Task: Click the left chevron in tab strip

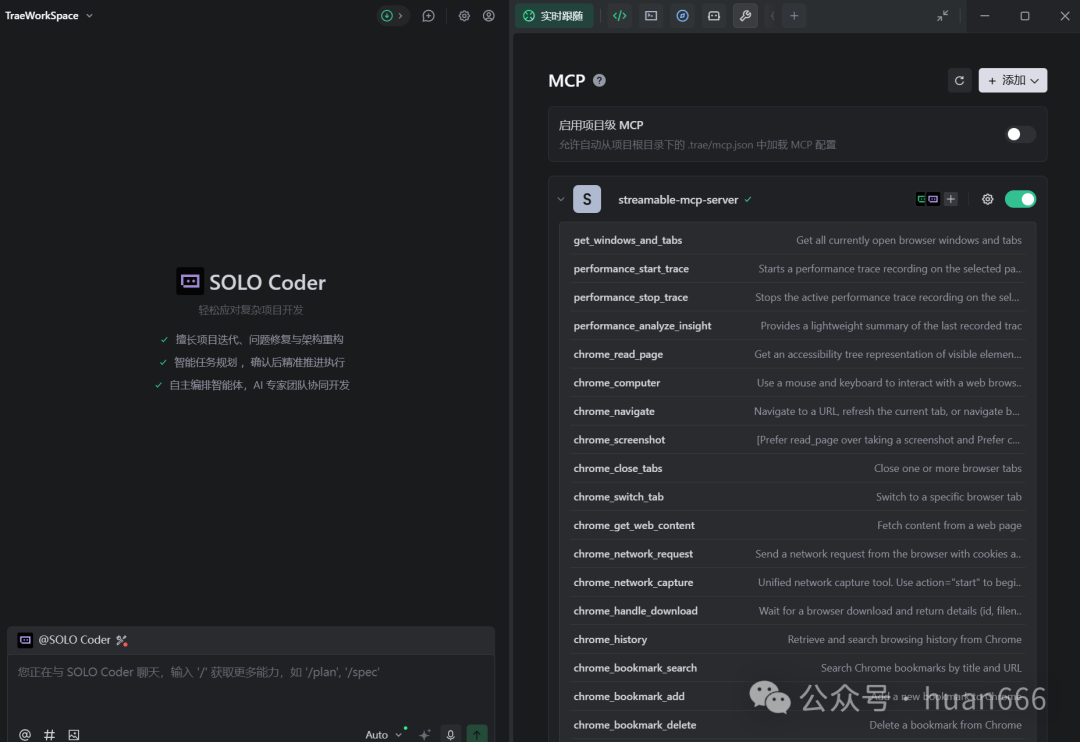Action: tap(772, 16)
